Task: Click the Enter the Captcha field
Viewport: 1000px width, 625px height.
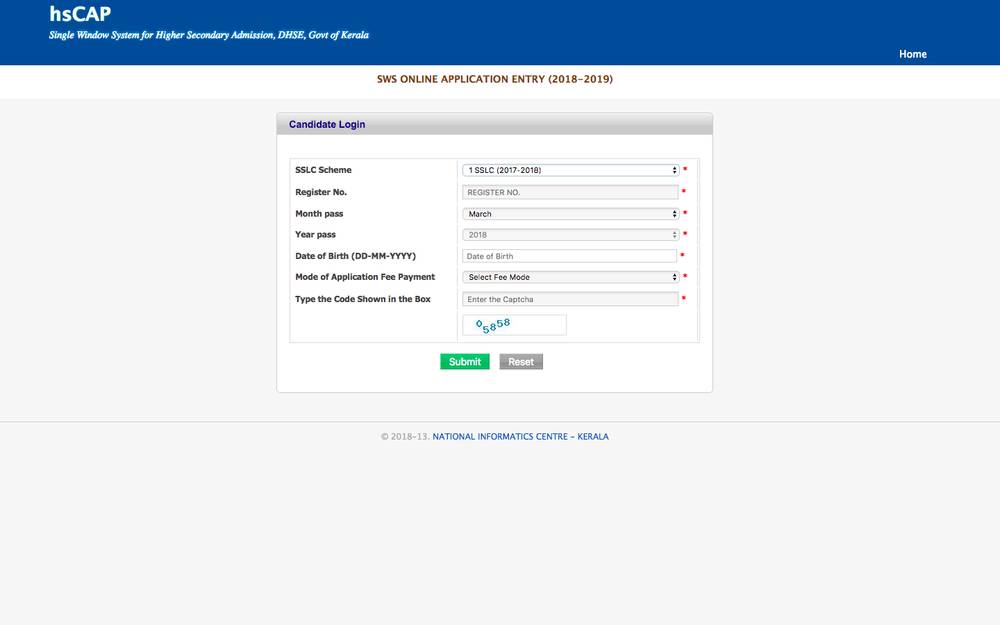Action: point(569,298)
